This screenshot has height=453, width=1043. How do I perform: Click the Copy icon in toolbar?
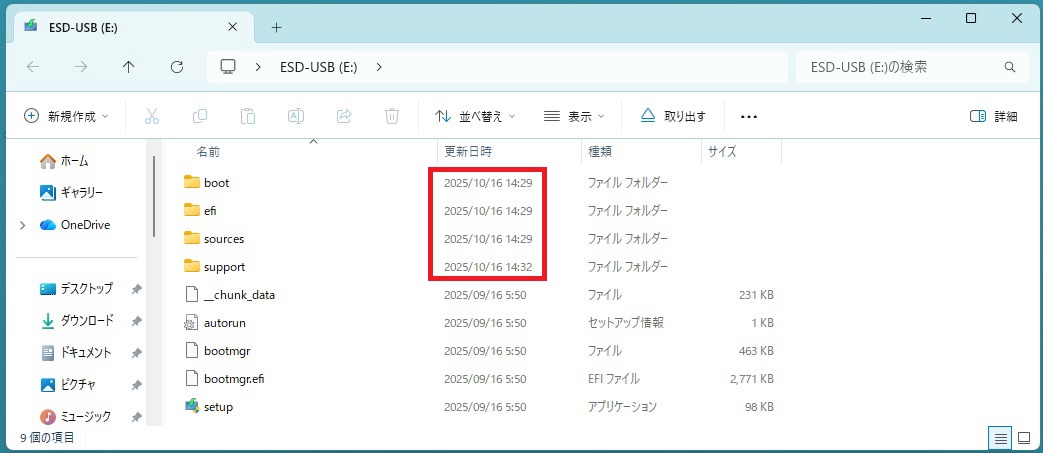click(200, 116)
